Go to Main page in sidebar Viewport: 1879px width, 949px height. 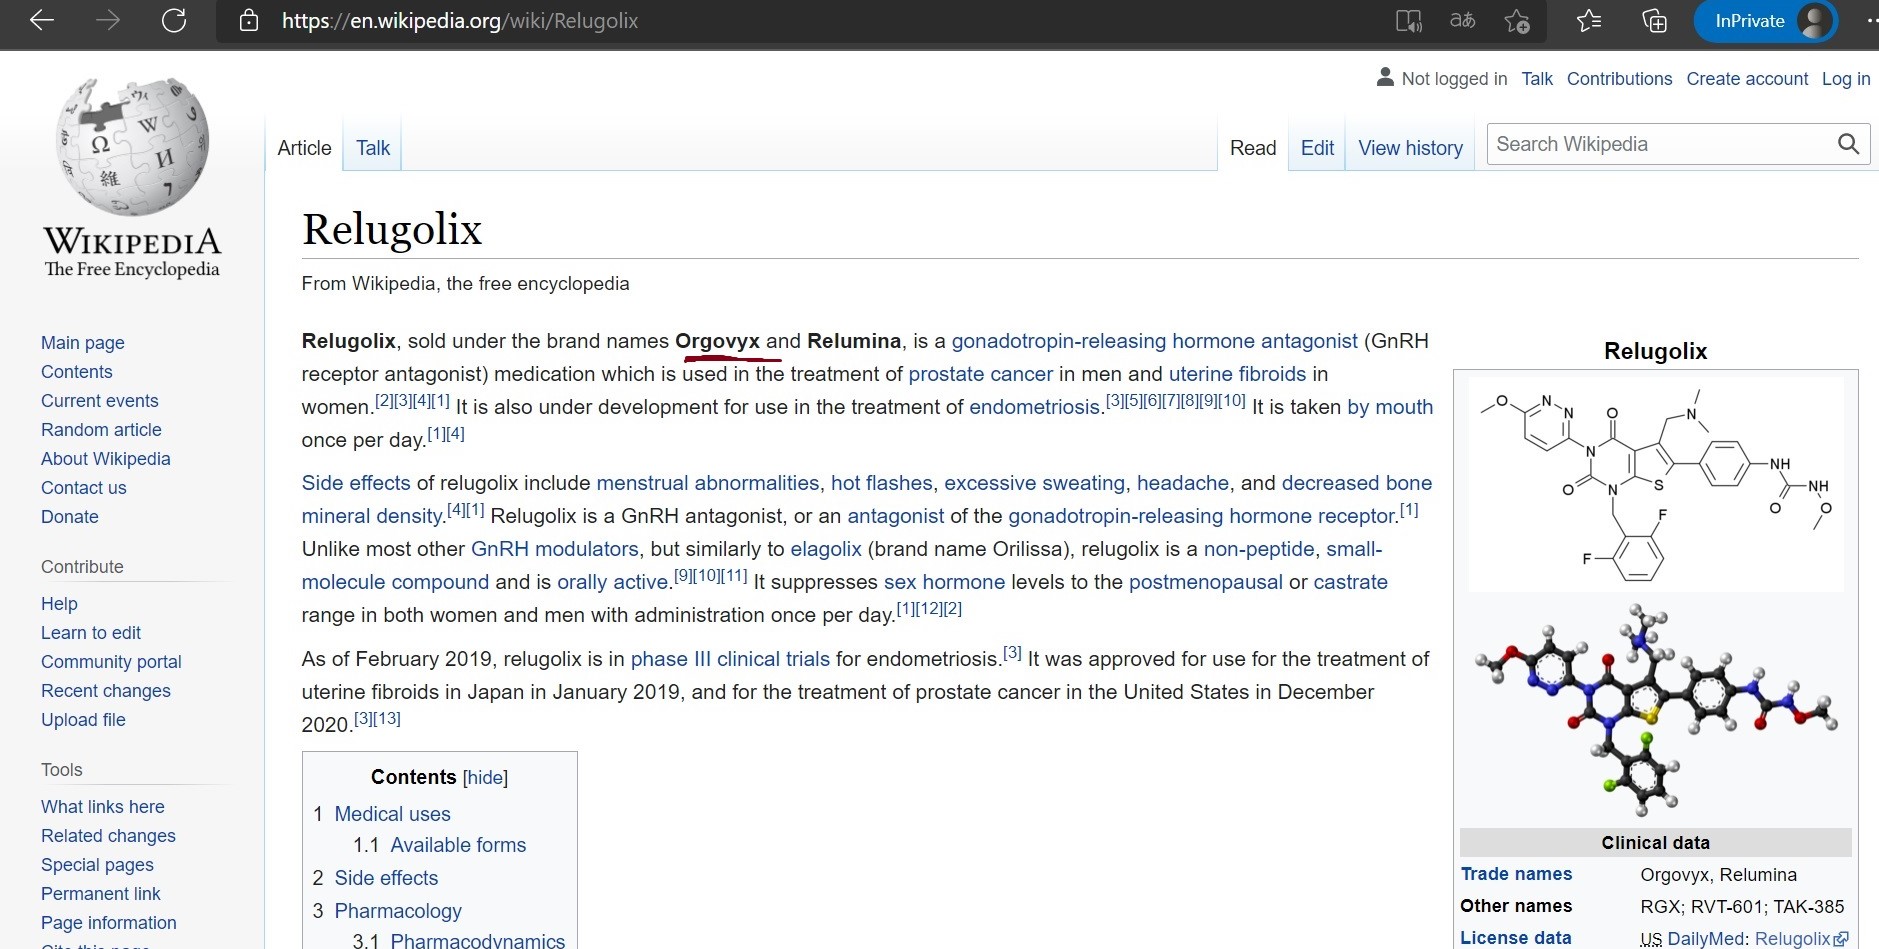(x=83, y=343)
